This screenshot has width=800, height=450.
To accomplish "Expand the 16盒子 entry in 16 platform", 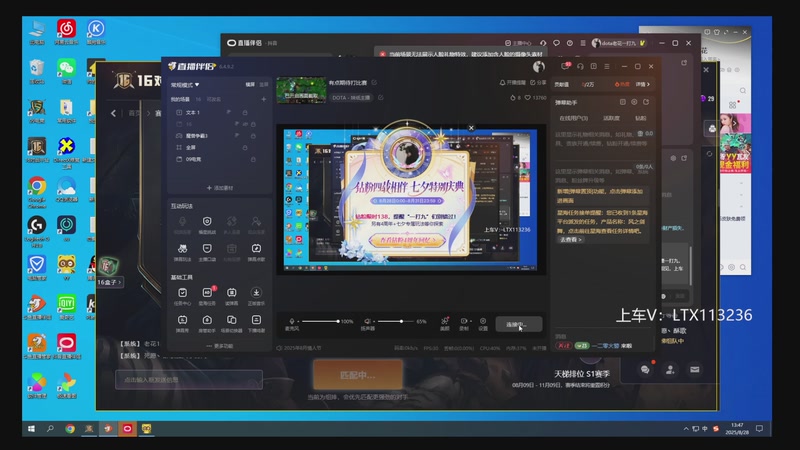I will tap(109, 282).
